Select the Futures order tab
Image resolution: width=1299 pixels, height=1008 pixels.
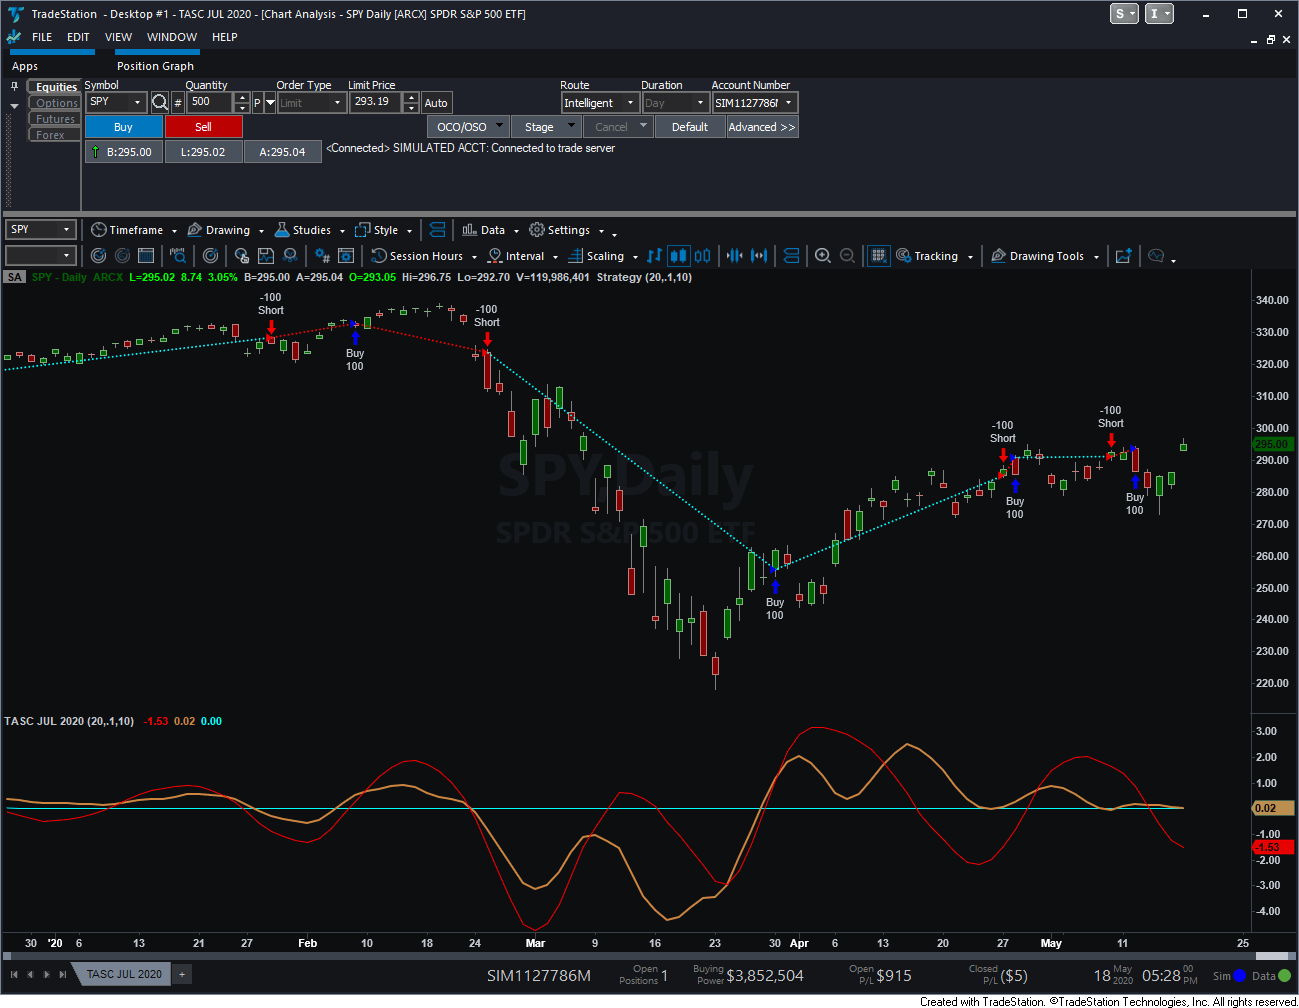pos(55,119)
